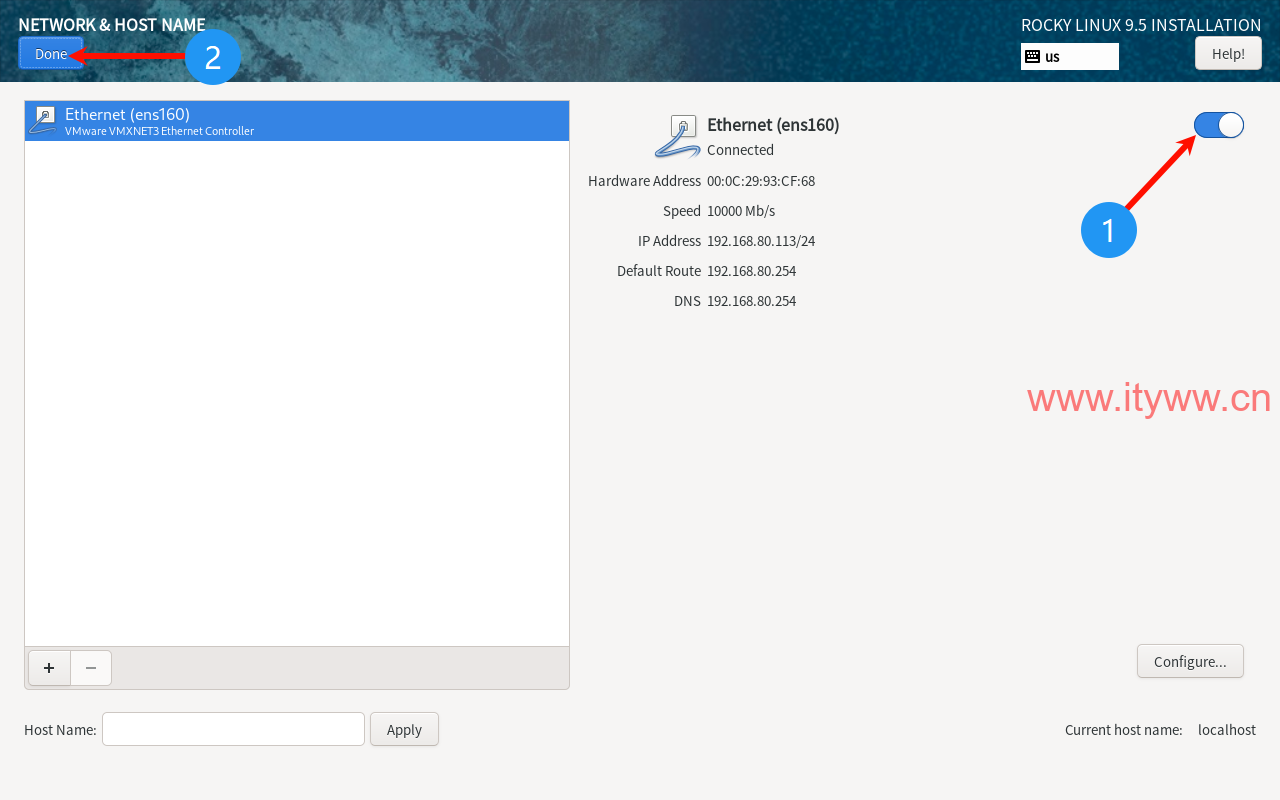Open the Help! button

point(1228,54)
